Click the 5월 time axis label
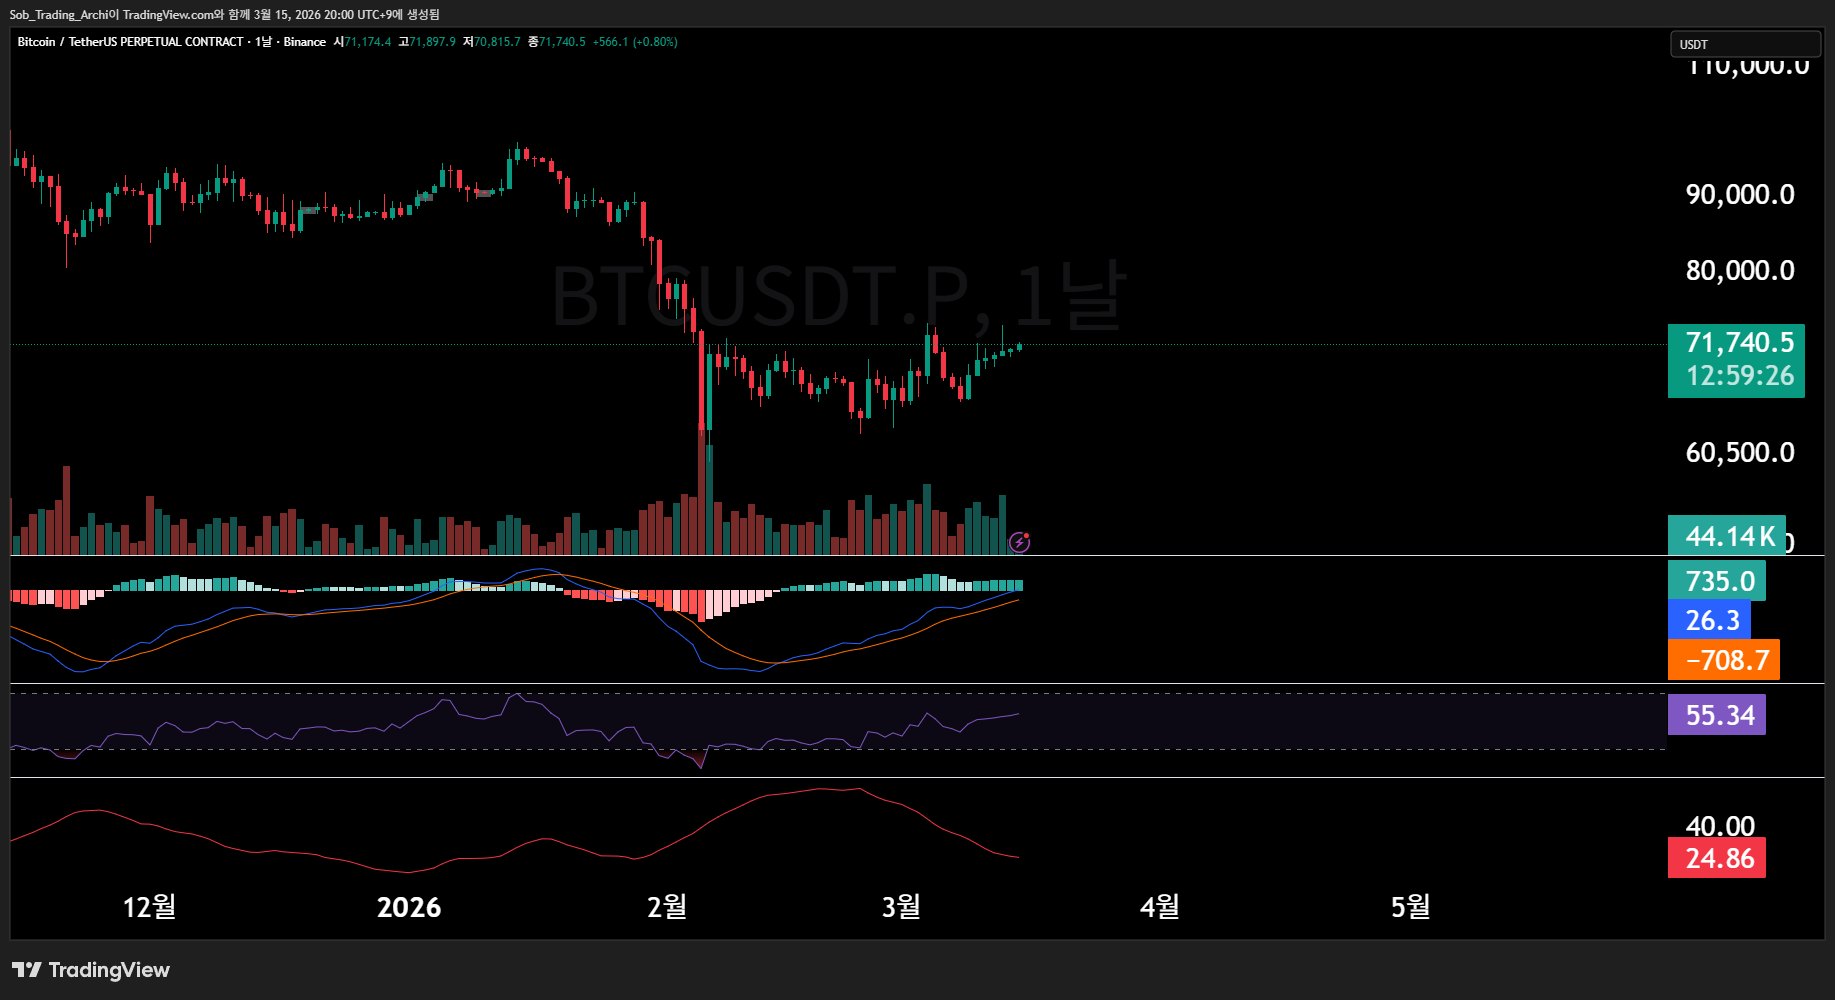This screenshot has height=1000, width=1835. pos(1411,907)
